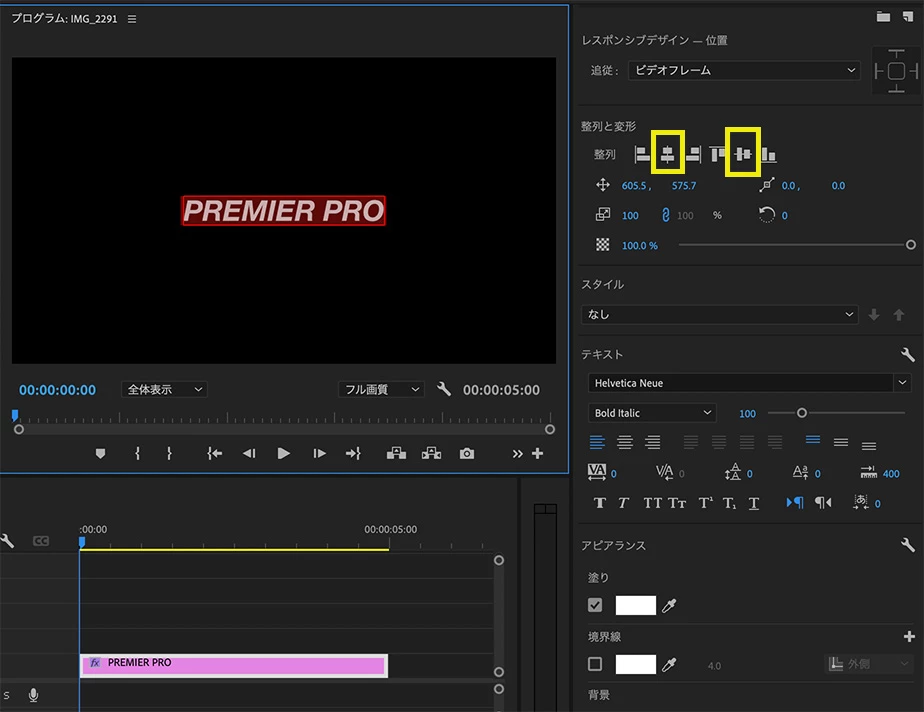The image size is (924, 712).
Task: Go to In point
Action: [x=214, y=453]
